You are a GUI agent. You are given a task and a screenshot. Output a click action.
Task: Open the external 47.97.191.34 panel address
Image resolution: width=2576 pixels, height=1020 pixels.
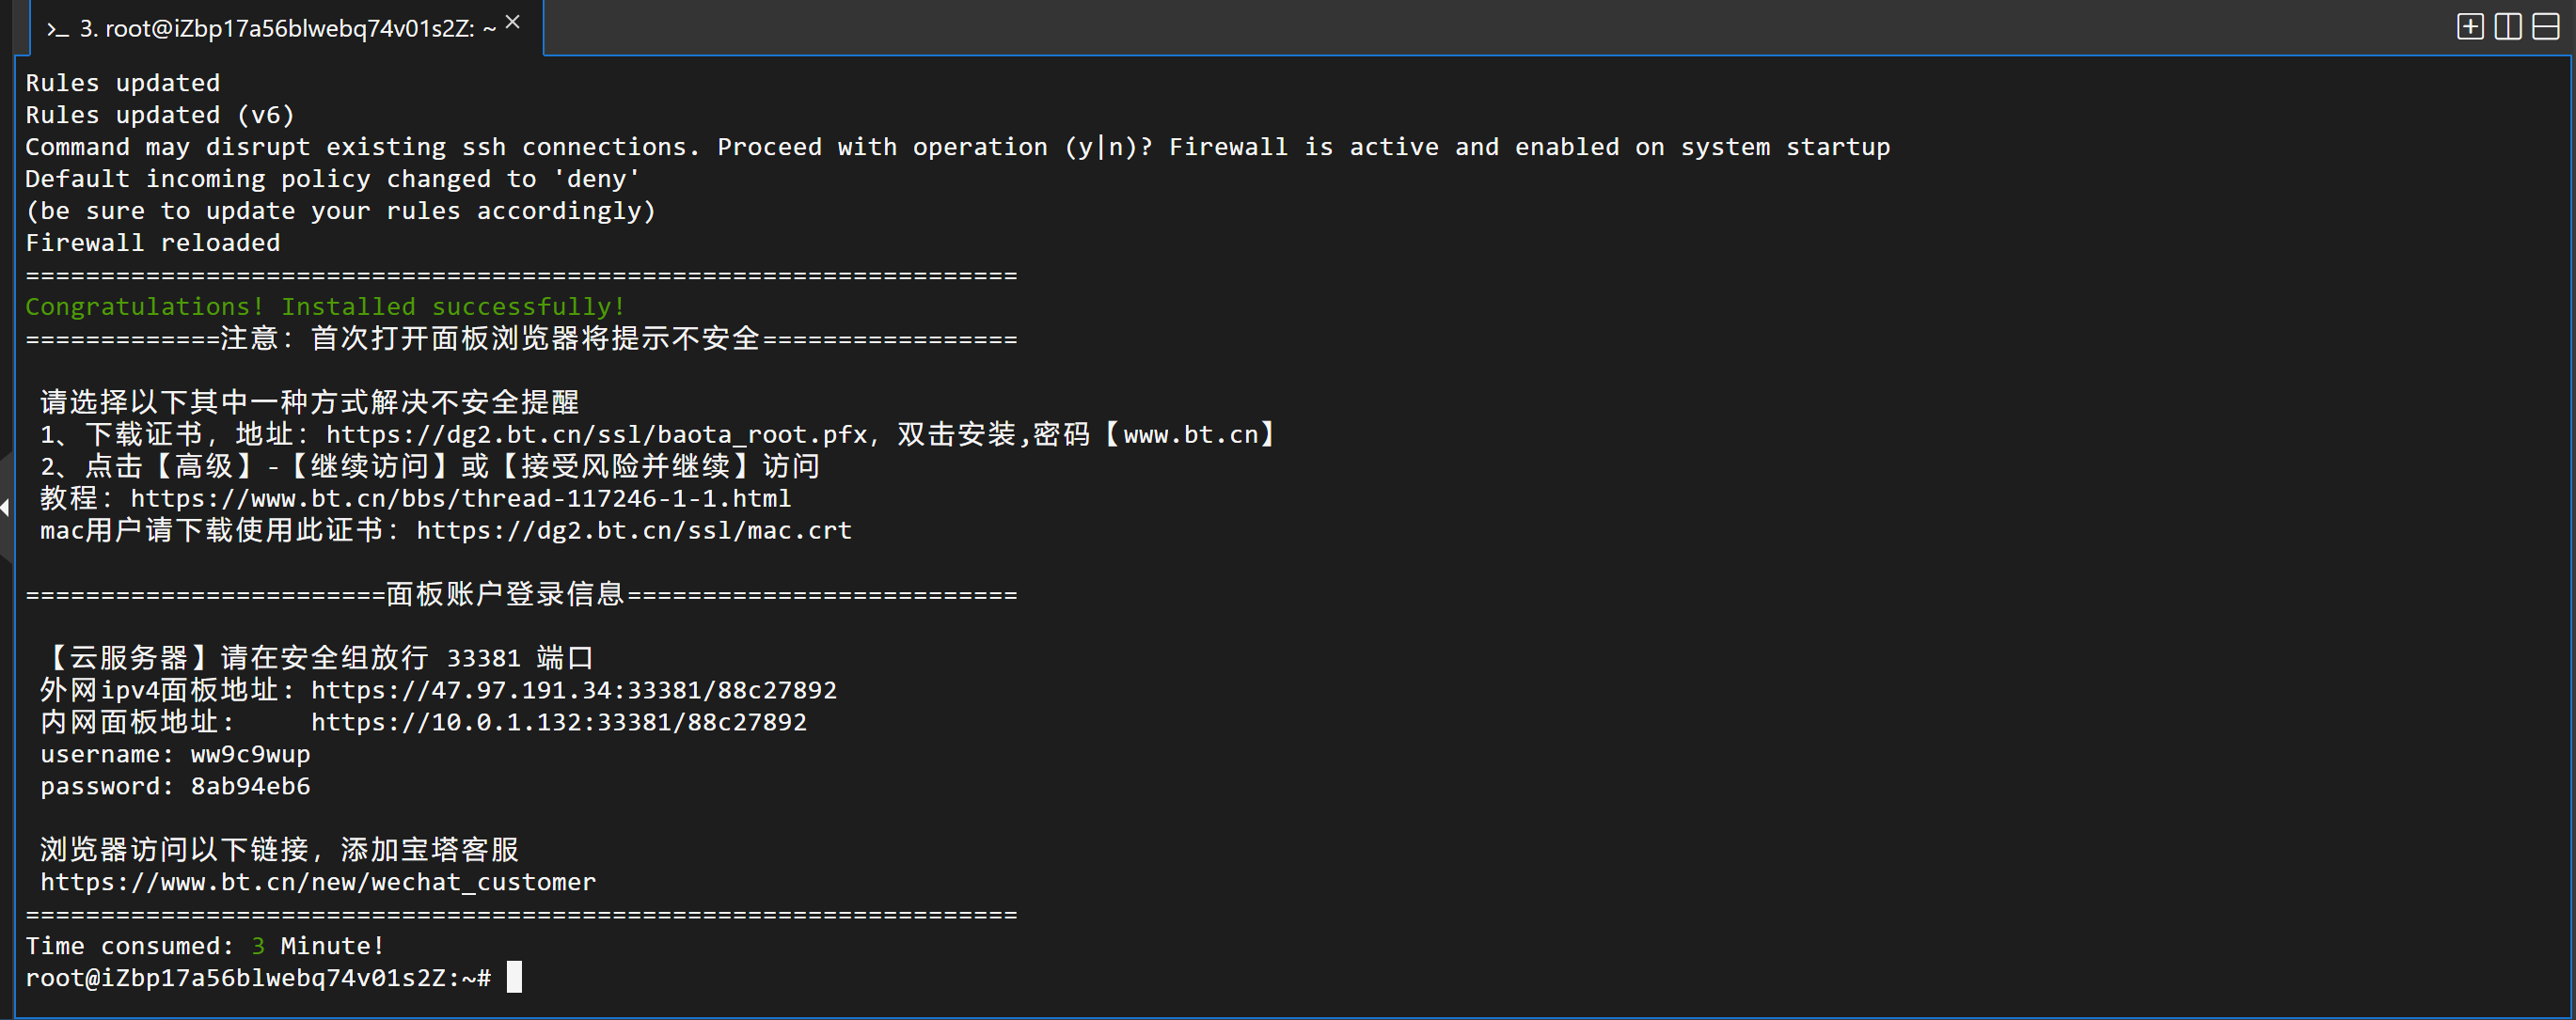[x=573, y=691]
